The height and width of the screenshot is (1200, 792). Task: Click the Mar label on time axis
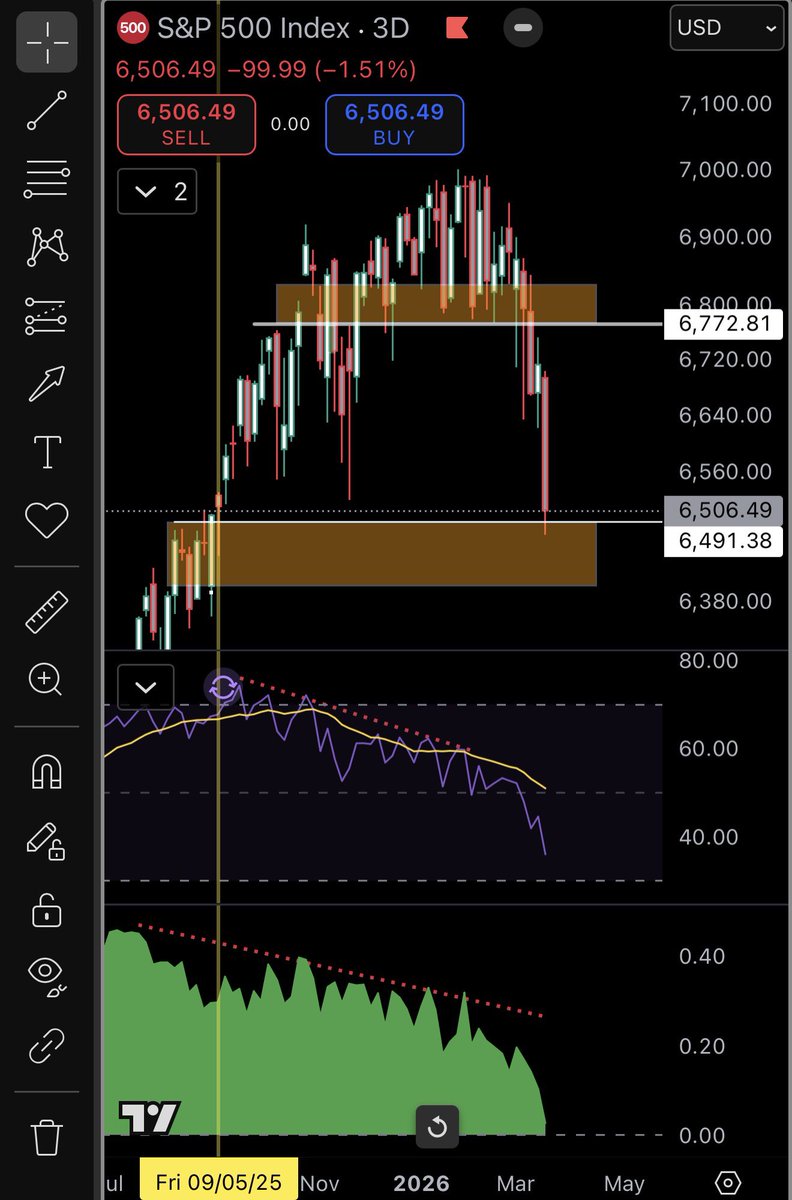click(x=516, y=1183)
